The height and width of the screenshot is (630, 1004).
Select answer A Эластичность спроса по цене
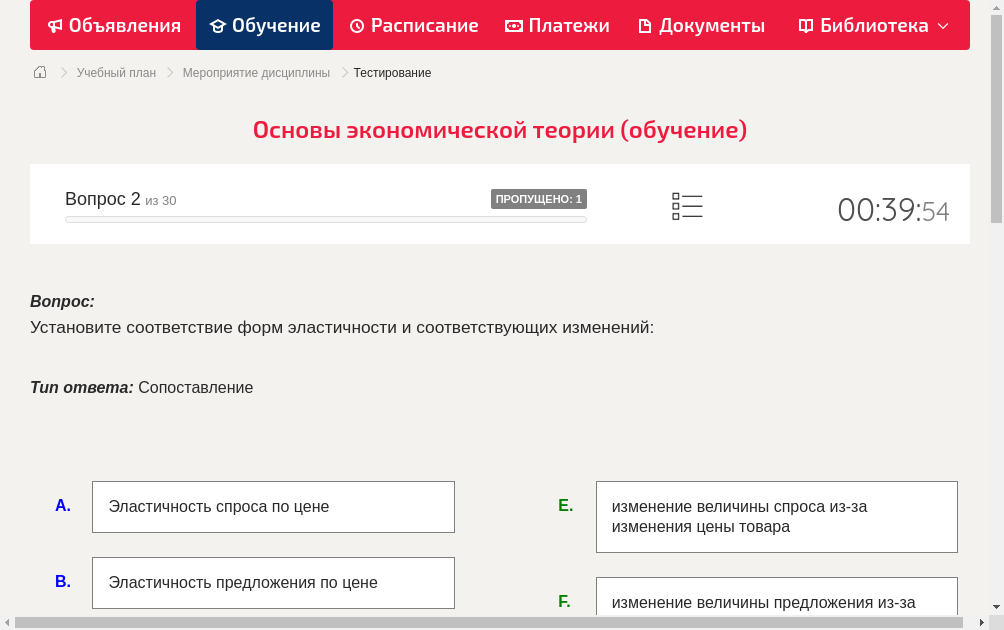(x=273, y=506)
